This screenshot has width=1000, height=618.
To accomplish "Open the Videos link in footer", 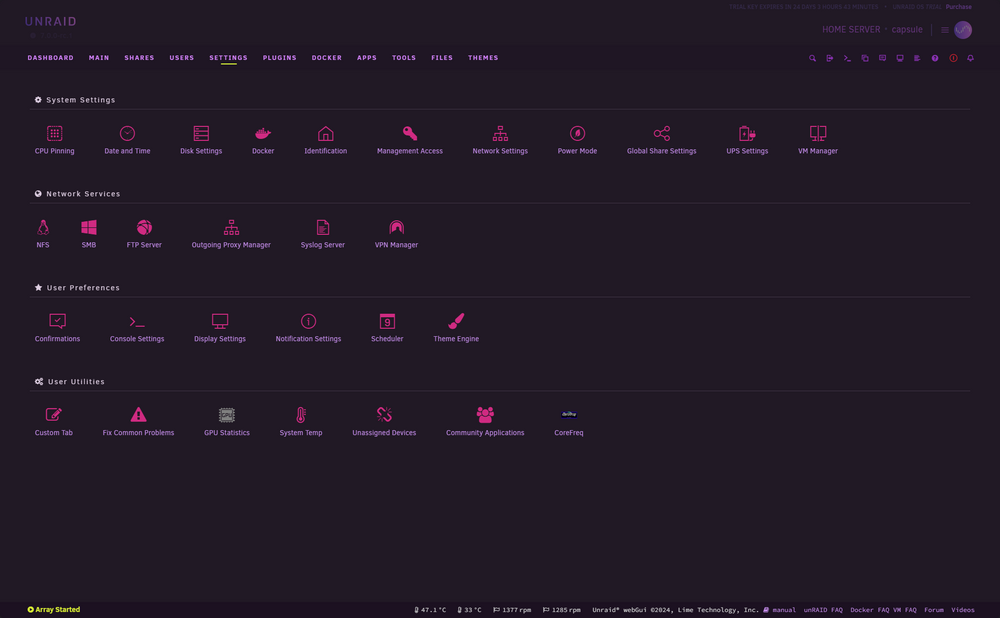I will coord(962,610).
